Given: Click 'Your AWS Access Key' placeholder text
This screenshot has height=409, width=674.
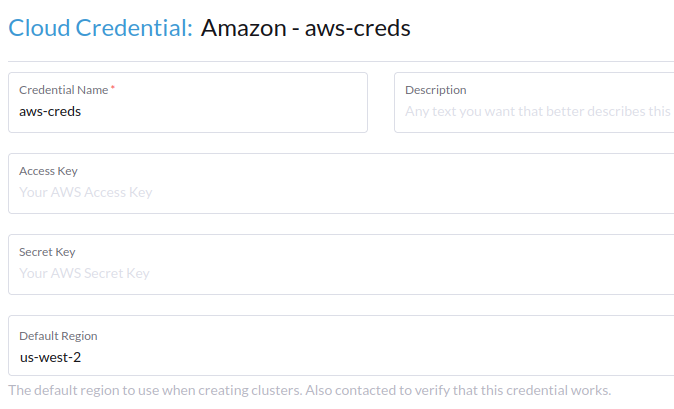Looking at the screenshot, I should point(86,192).
